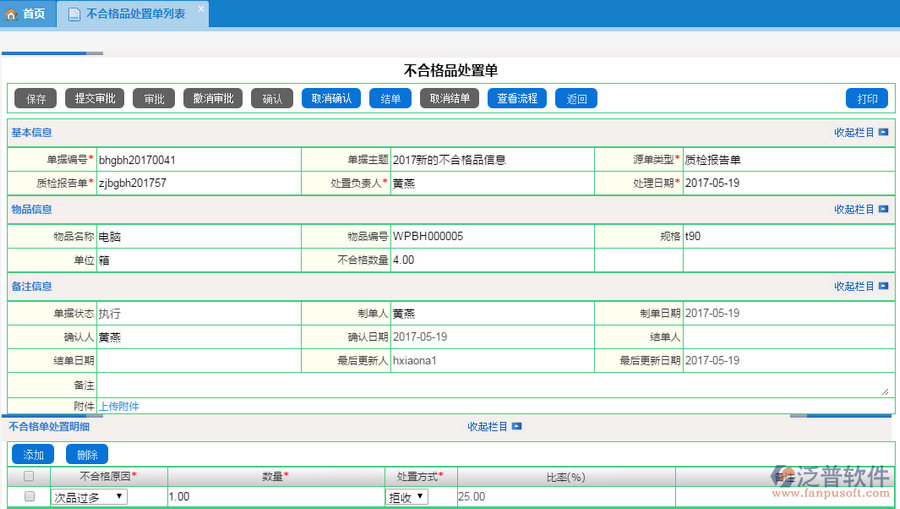Collapse the 备注信息 section via its icon
The image size is (900, 509).
tap(883, 287)
